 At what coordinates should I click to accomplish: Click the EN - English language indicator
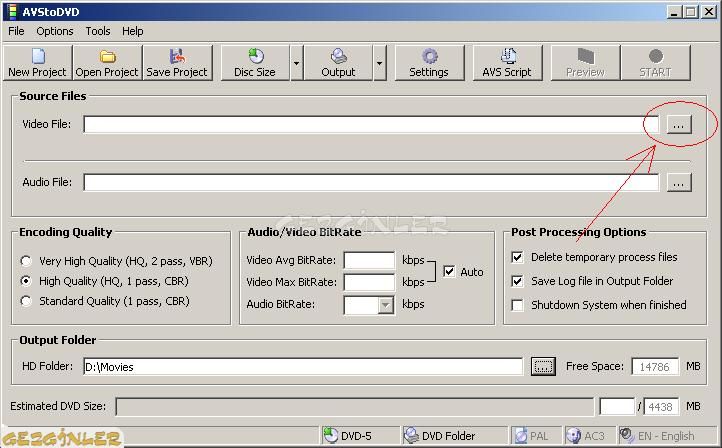[x=666, y=436]
